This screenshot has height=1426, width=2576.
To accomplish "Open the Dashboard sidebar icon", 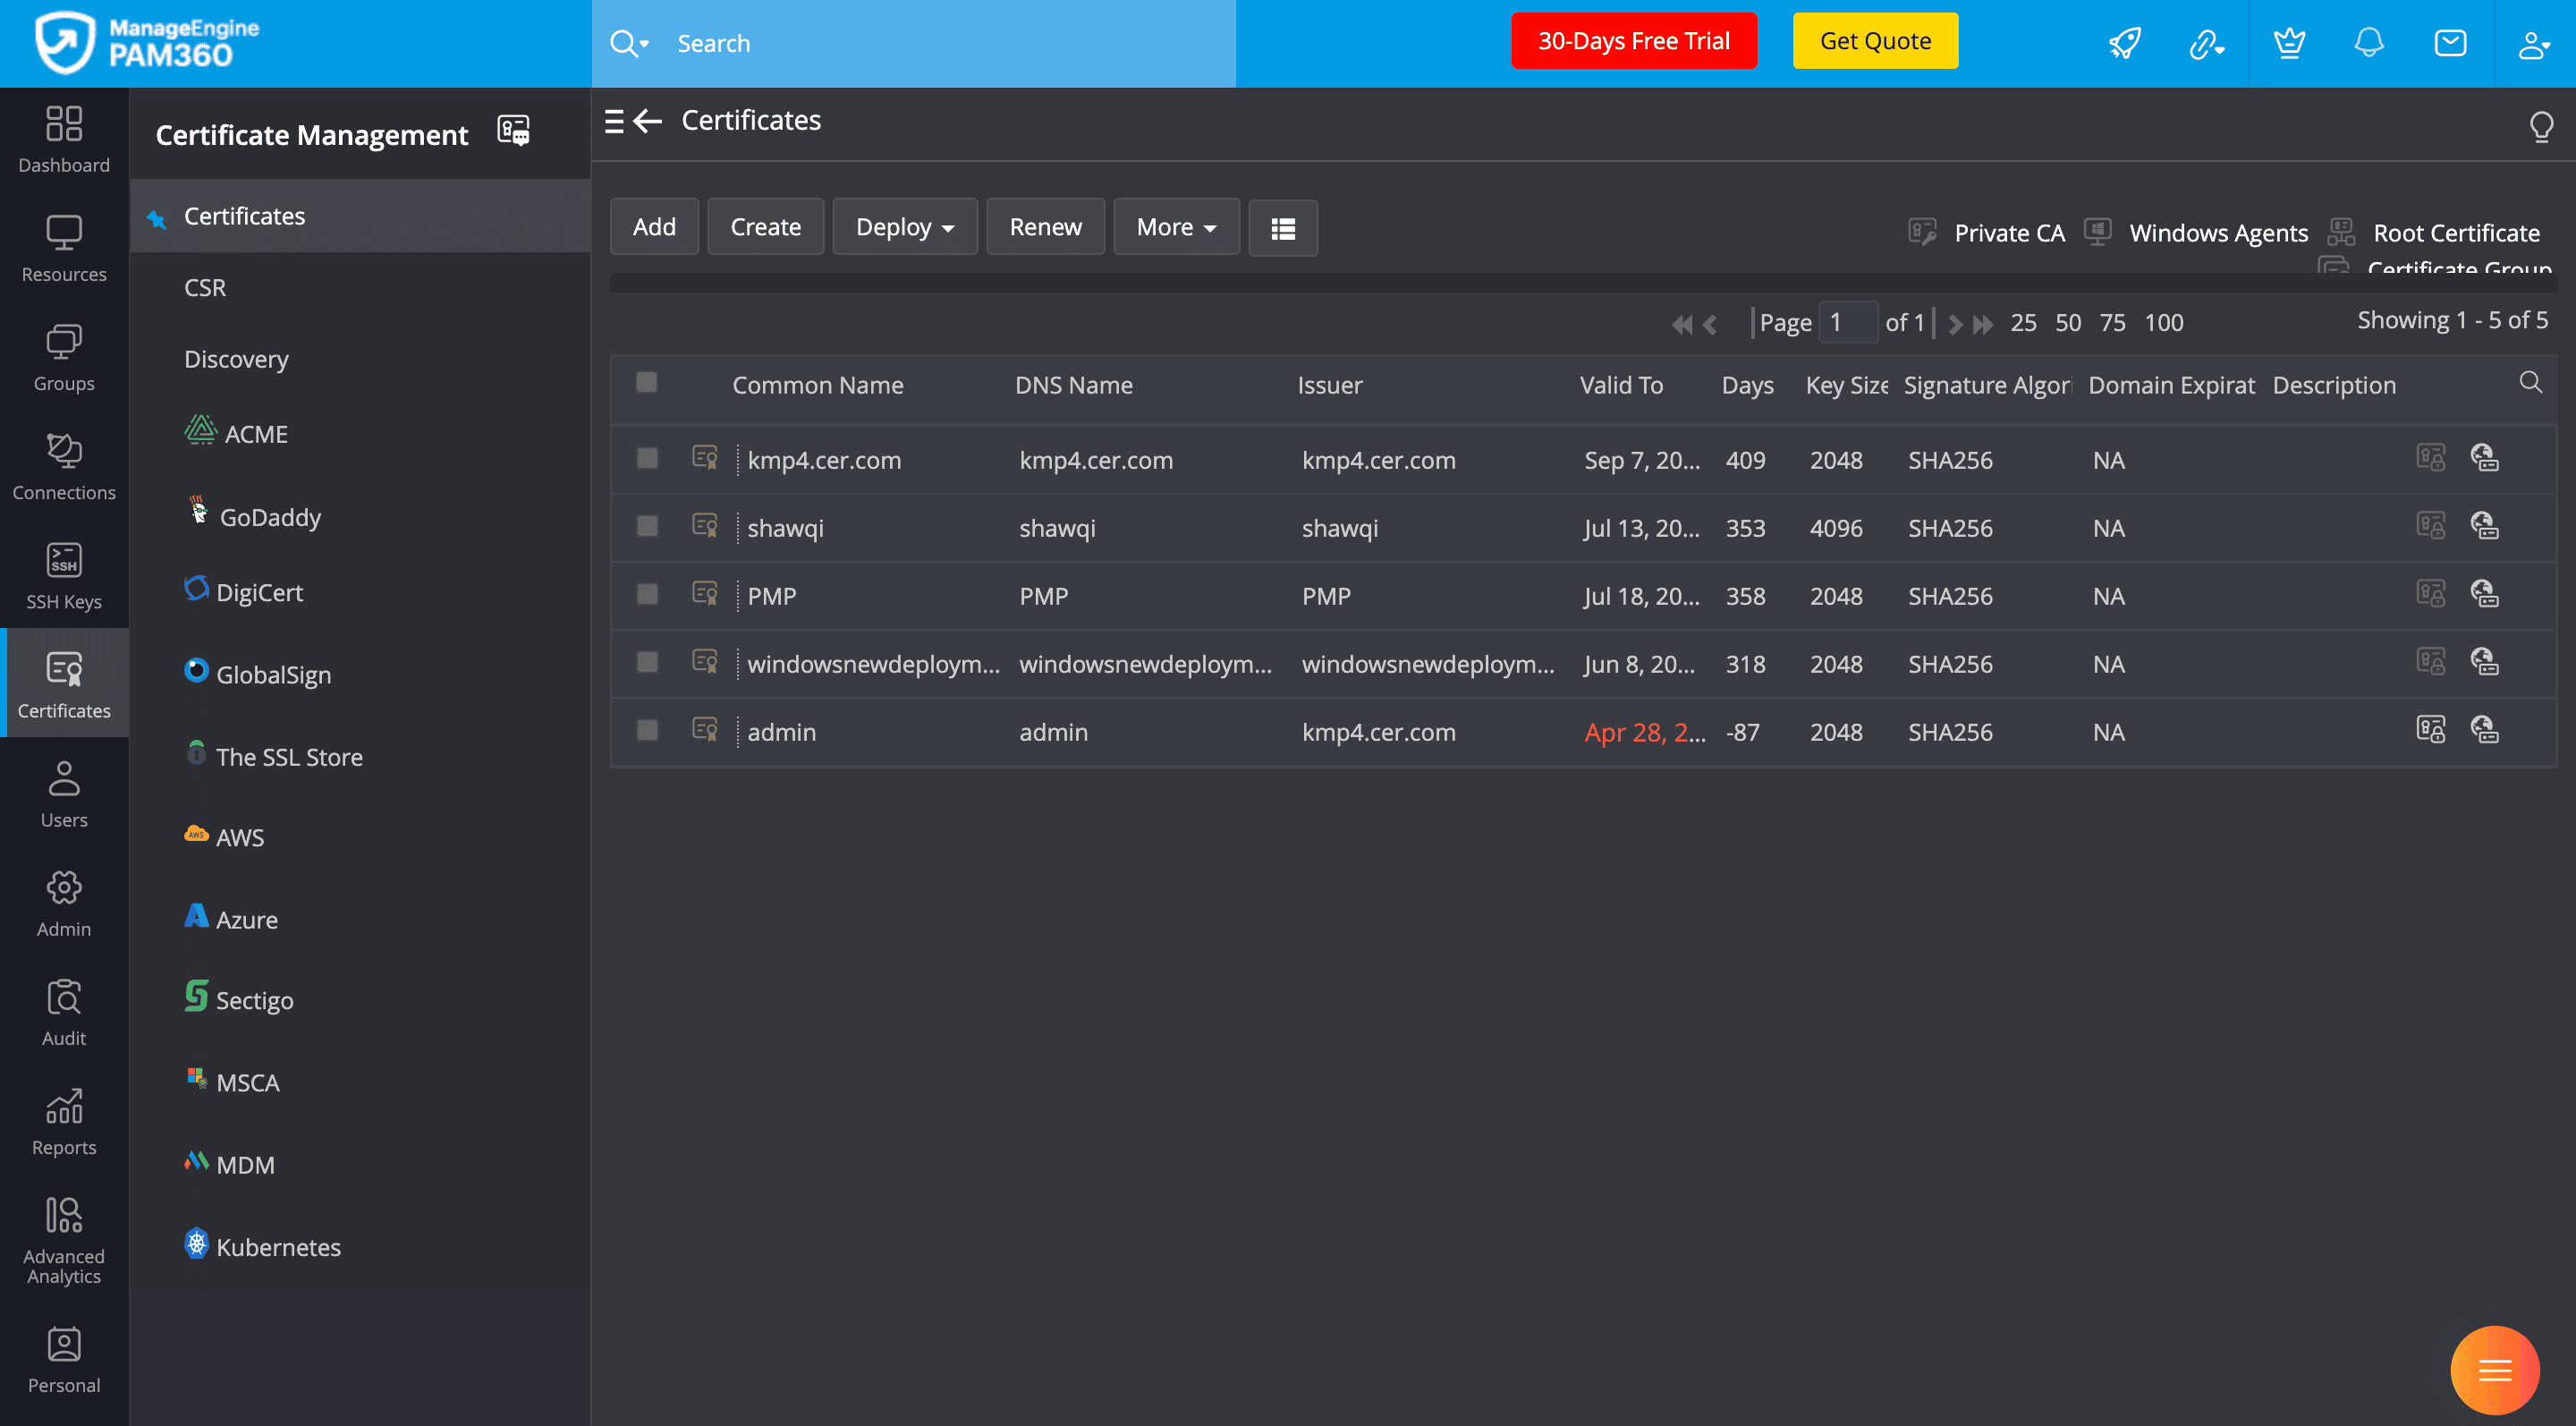I will pyautogui.click(x=64, y=140).
